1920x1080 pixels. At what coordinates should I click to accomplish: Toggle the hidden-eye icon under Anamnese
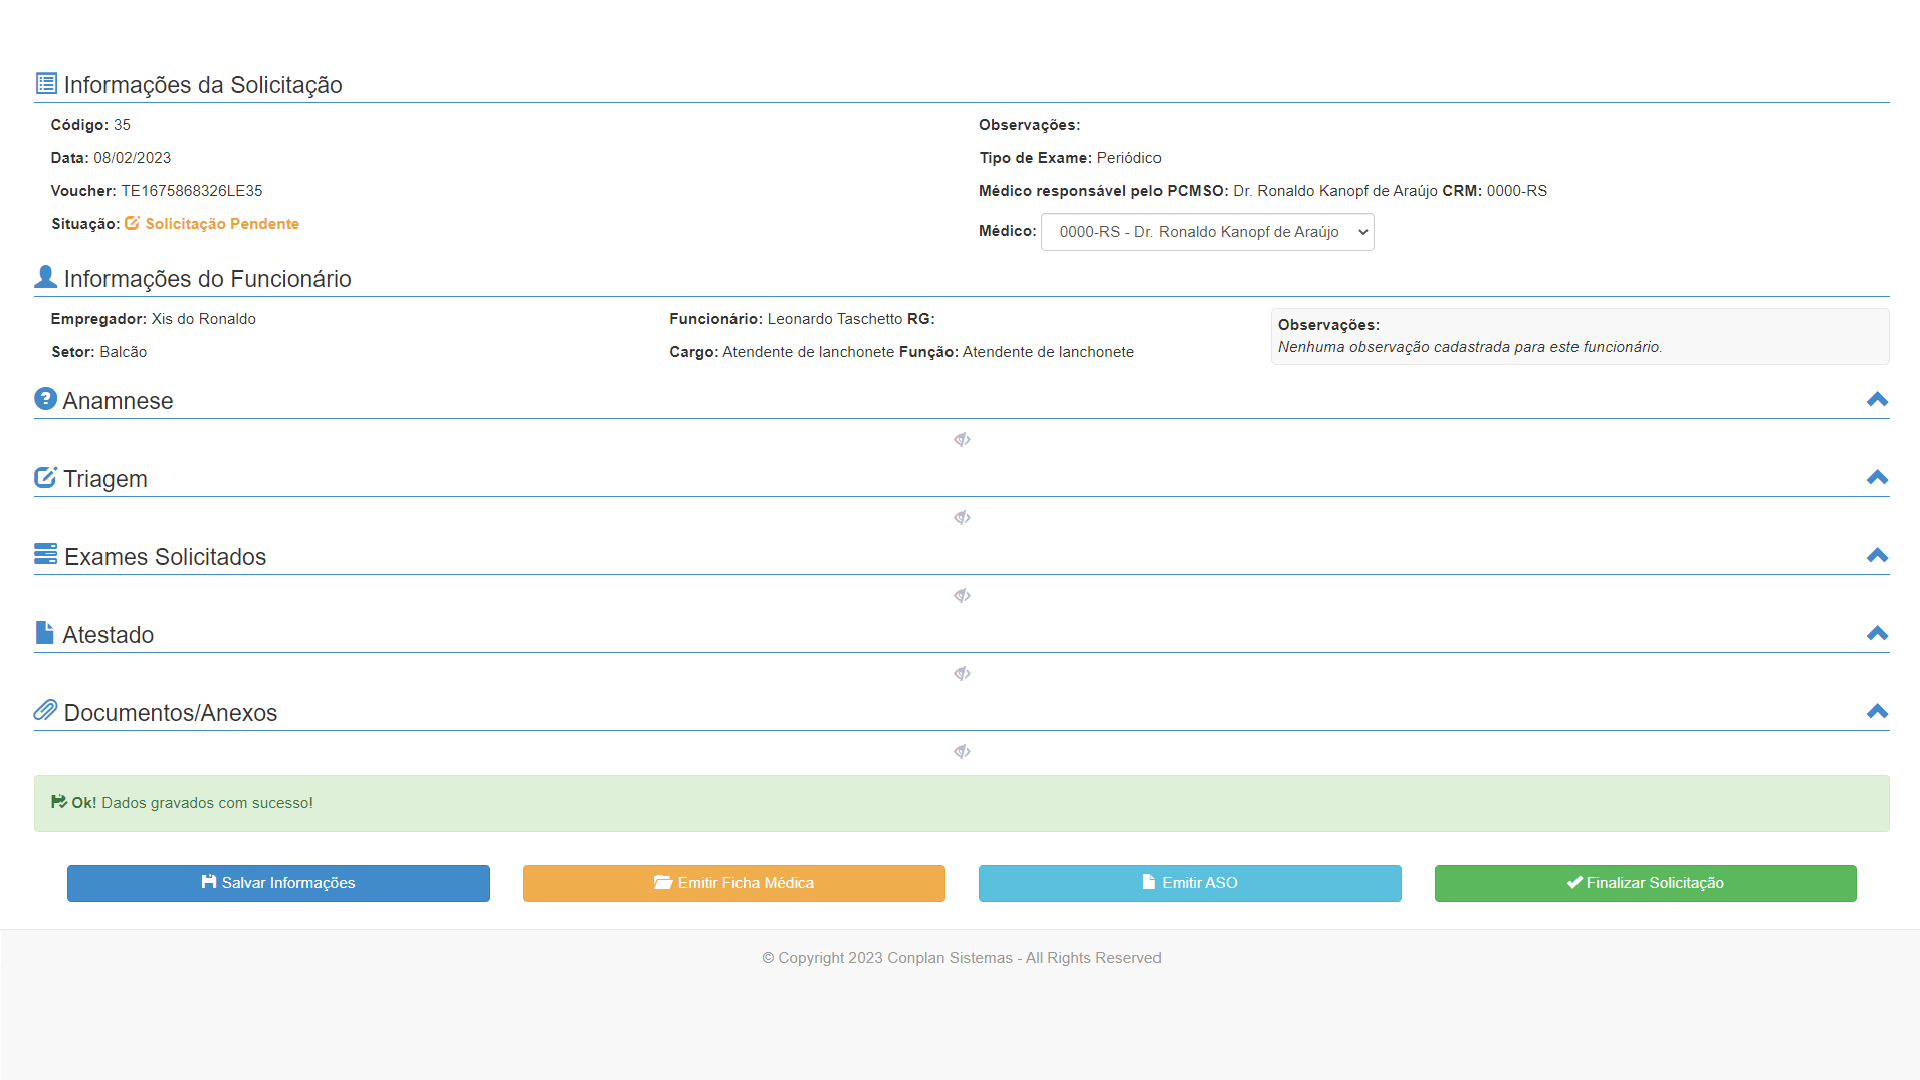point(962,440)
